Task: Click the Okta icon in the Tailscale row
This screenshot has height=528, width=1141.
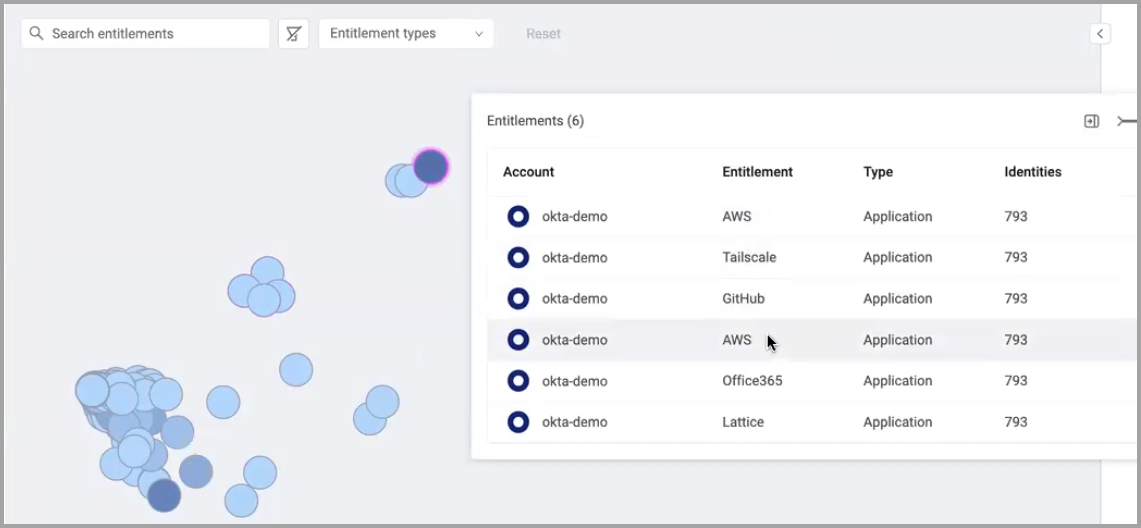Action: (x=518, y=257)
